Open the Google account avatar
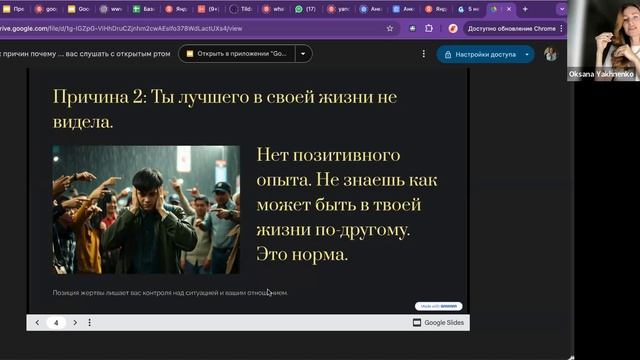This screenshot has height=360, width=640. pos(551,54)
